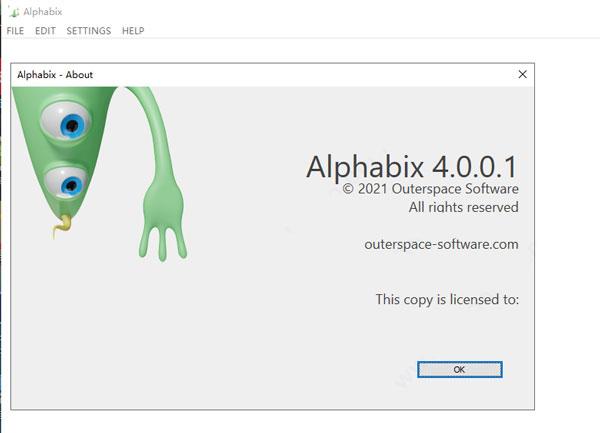Screen dimensions: 600x433
Task: Open the HELP menu
Action: pyautogui.click(x=133, y=31)
